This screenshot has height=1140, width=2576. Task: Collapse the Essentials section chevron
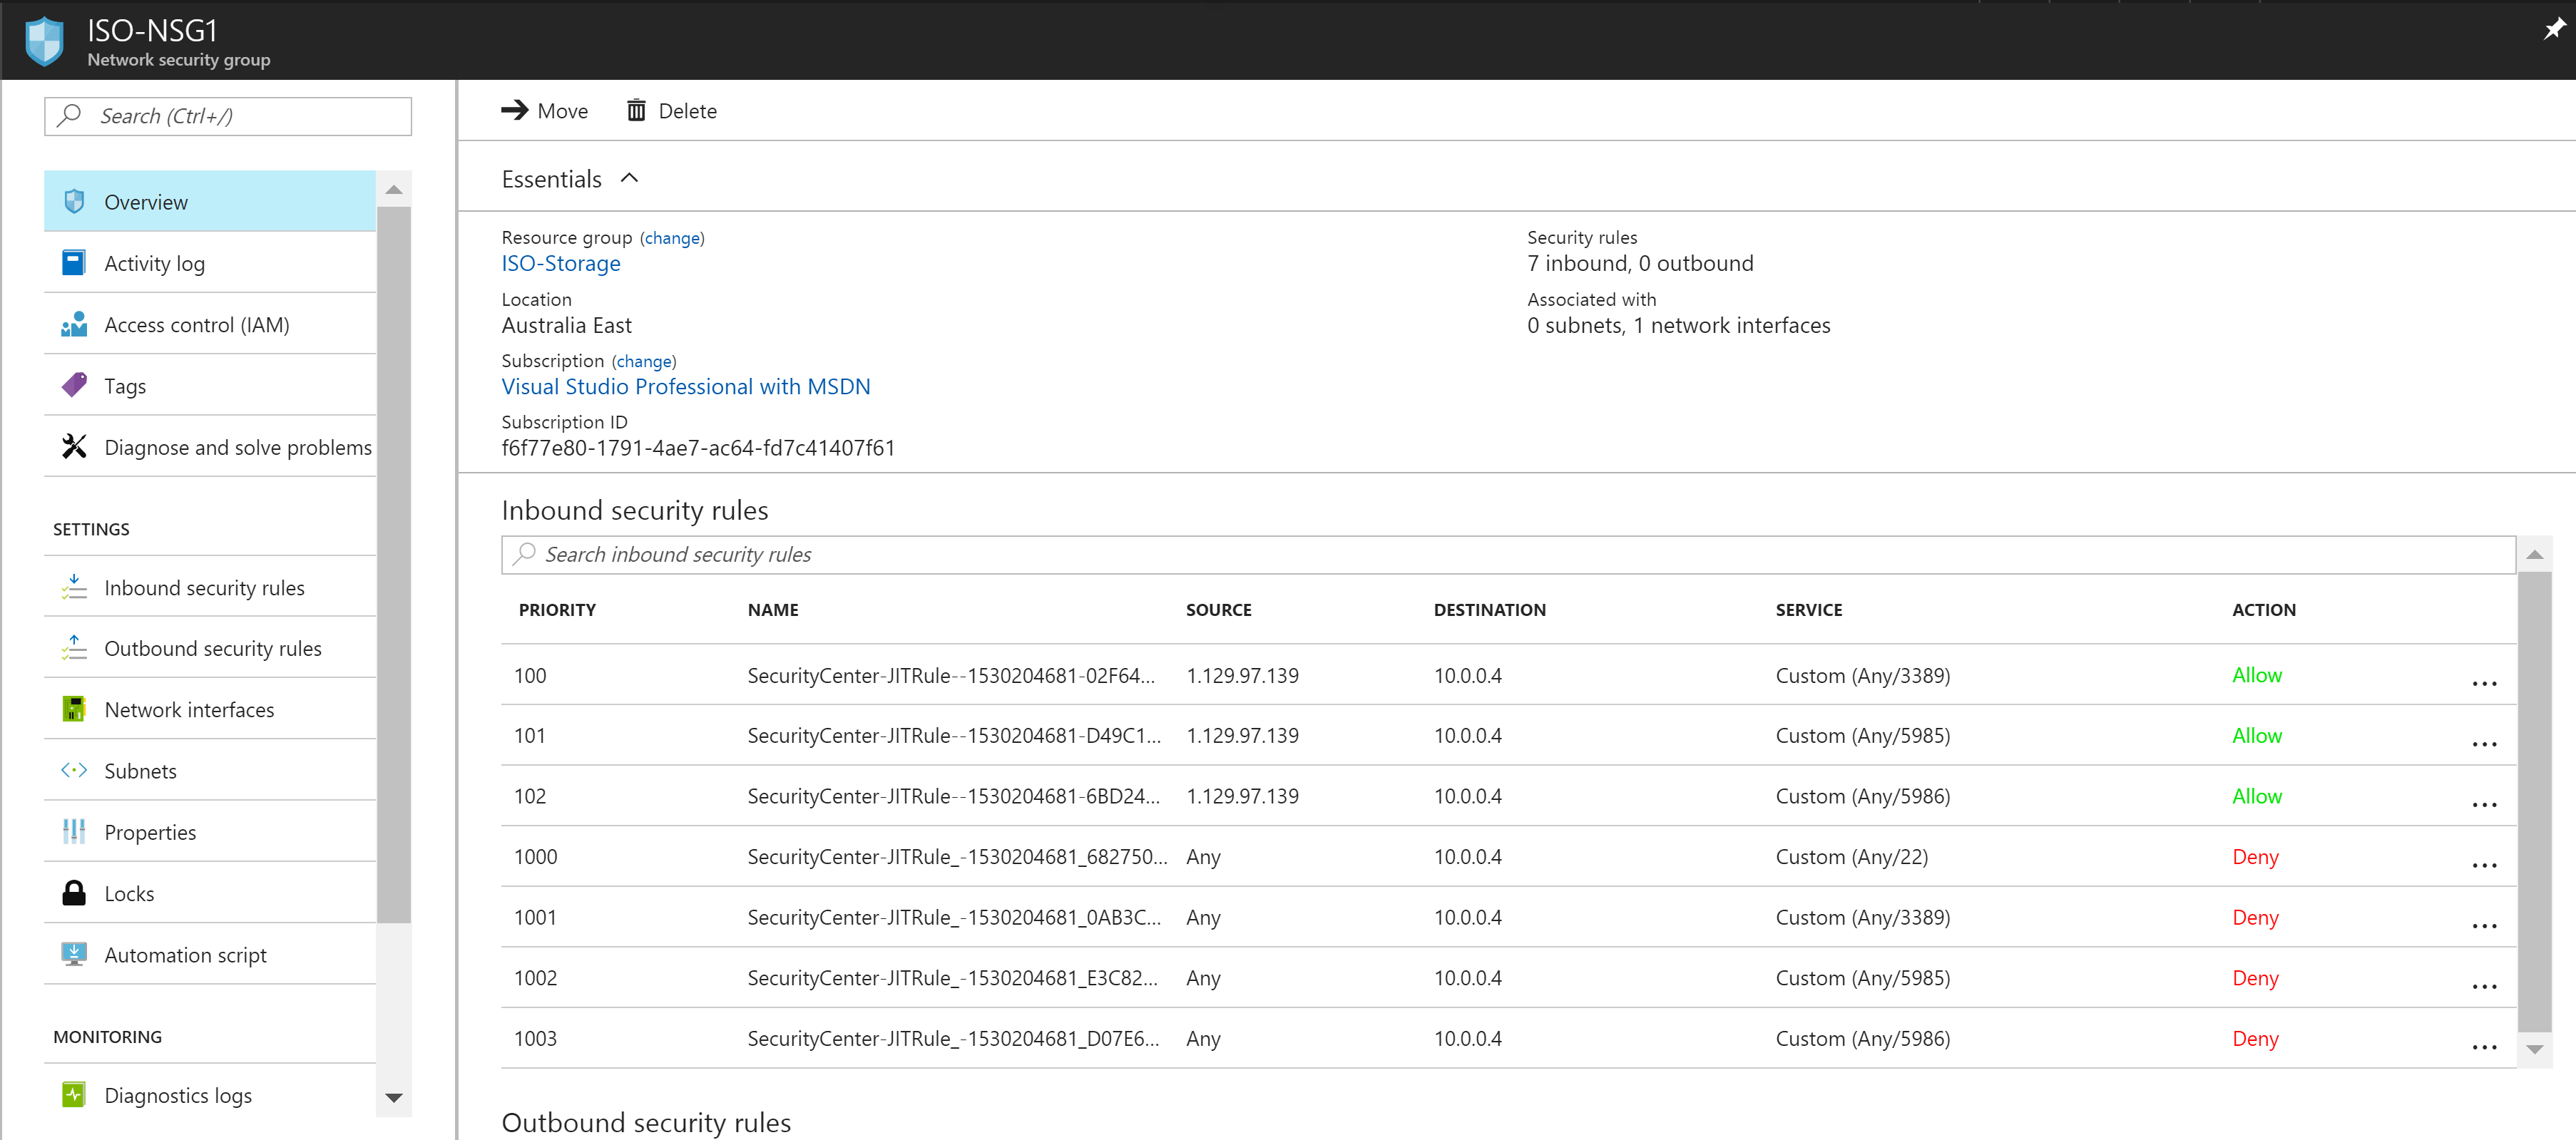(629, 179)
